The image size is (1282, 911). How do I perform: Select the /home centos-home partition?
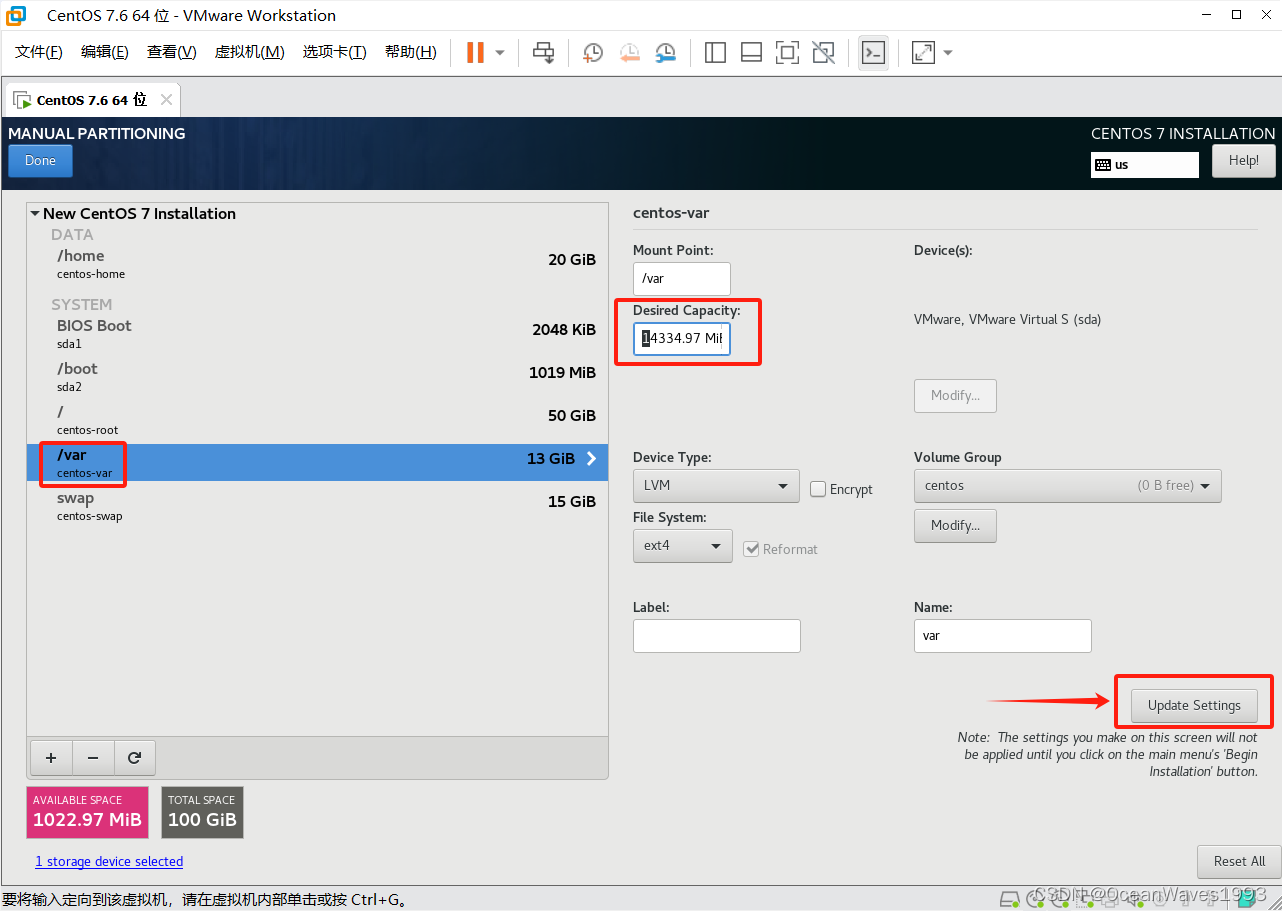(x=317, y=264)
